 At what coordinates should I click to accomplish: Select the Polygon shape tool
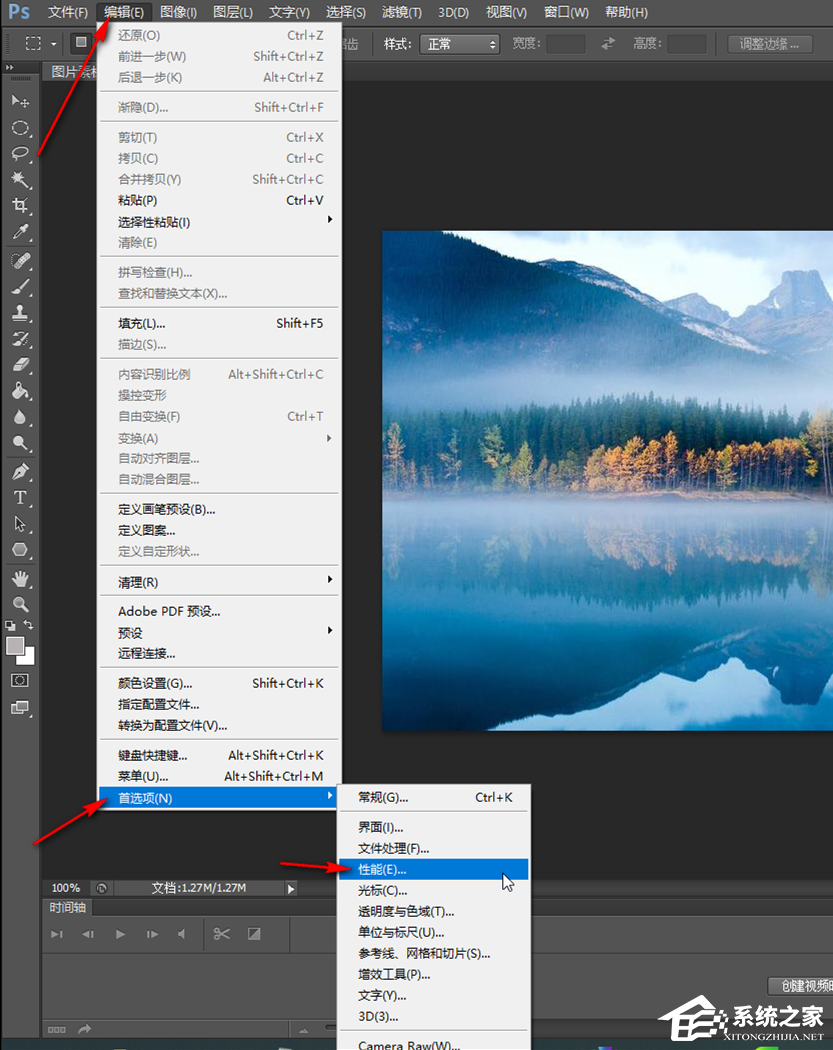pos(20,550)
